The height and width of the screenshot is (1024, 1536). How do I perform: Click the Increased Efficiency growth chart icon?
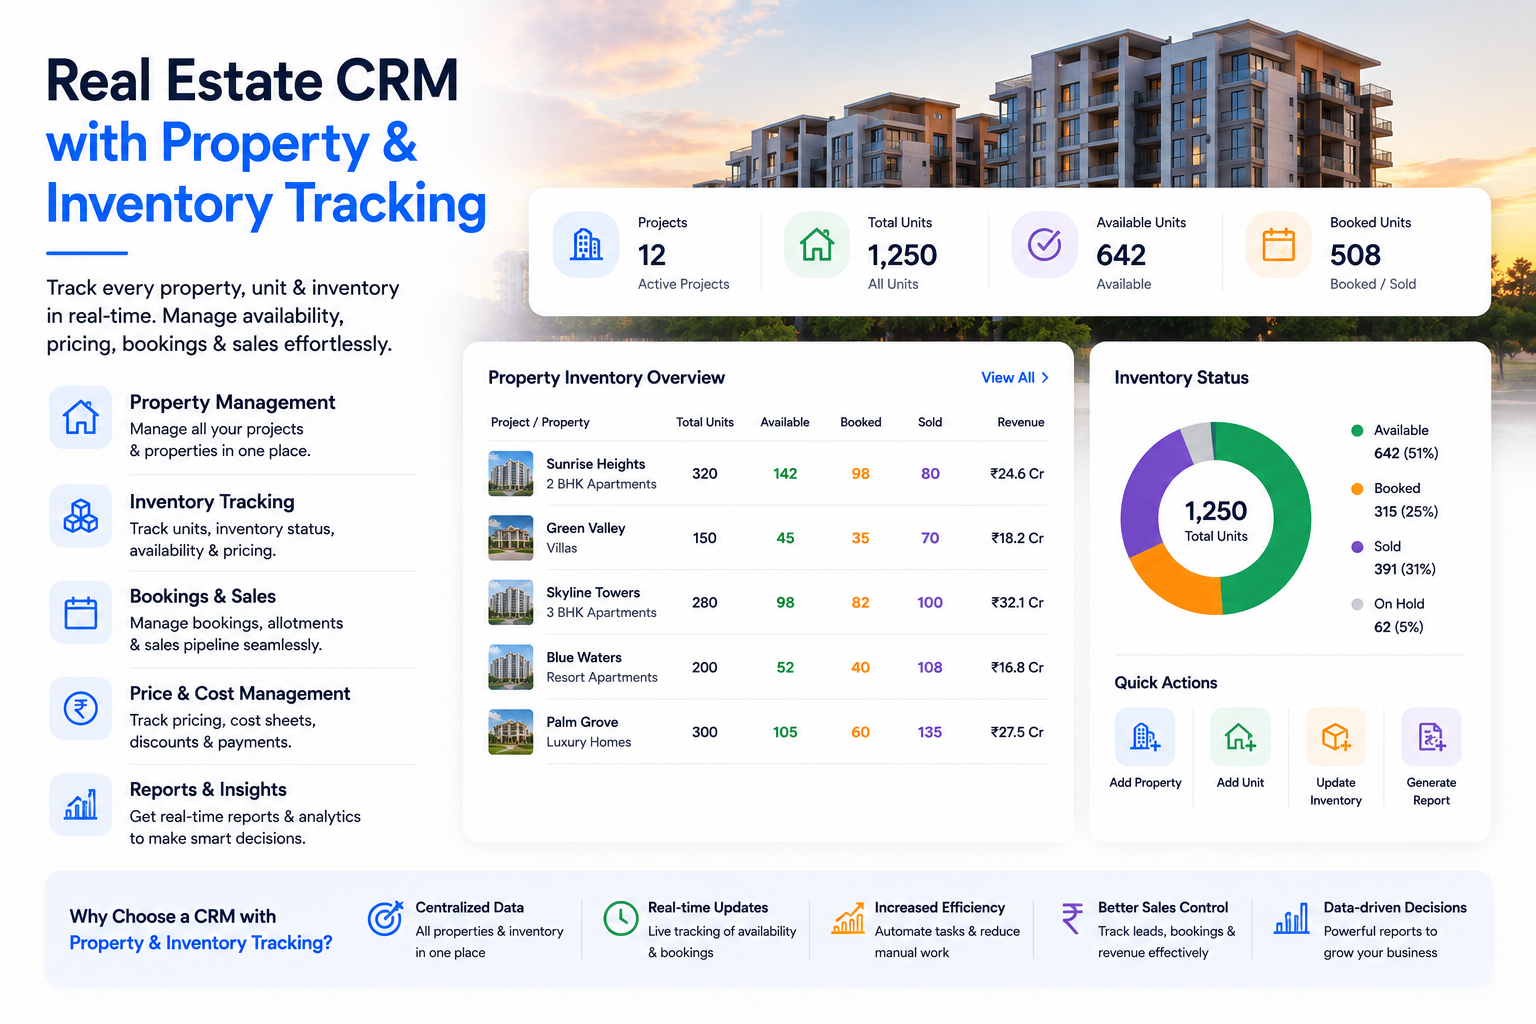point(848,917)
